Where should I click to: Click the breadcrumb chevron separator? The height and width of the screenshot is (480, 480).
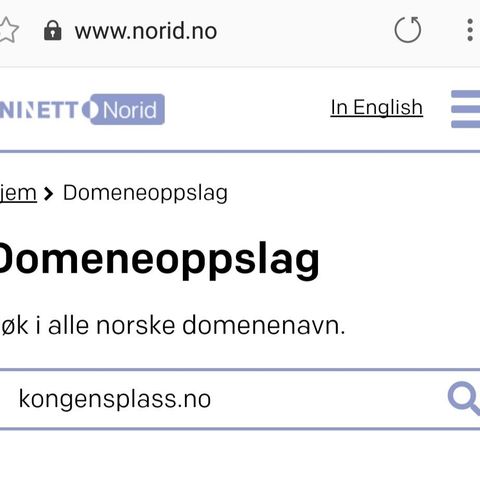tap(49, 194)
